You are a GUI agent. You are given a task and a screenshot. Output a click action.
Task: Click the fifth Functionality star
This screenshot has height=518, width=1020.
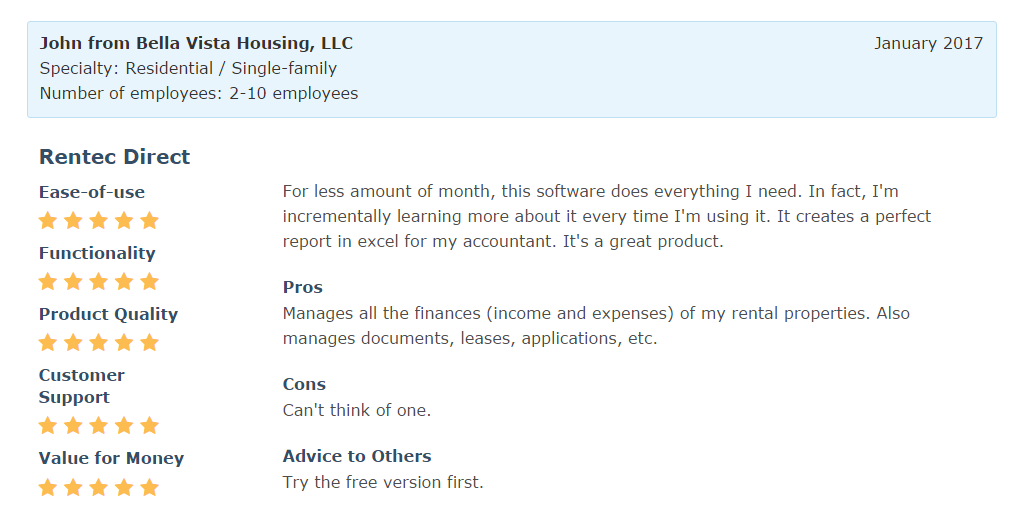tap(149, 281)
